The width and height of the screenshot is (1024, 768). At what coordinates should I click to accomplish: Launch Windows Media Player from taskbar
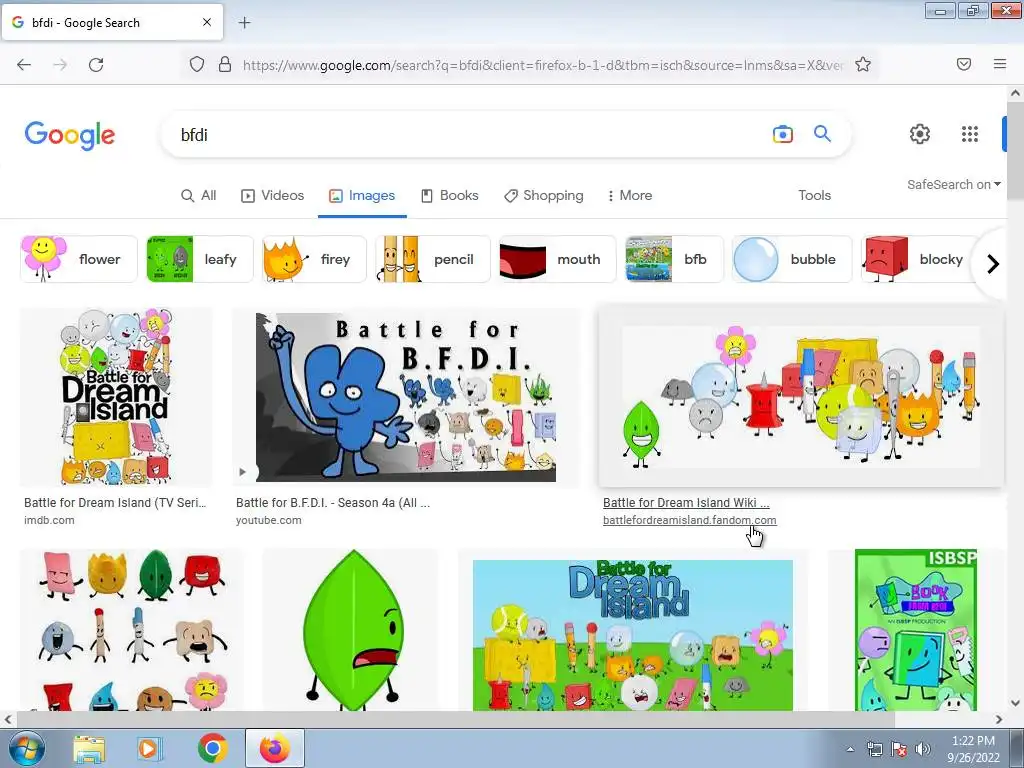148,748
